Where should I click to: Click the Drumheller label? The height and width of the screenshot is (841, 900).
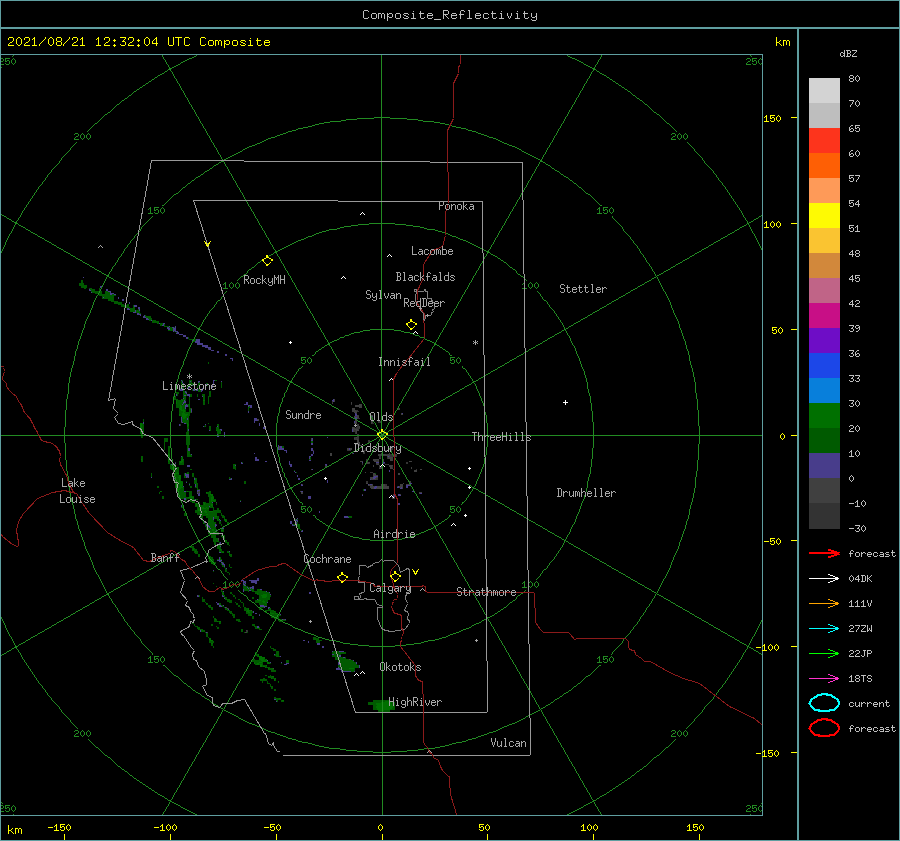point(586,493)
